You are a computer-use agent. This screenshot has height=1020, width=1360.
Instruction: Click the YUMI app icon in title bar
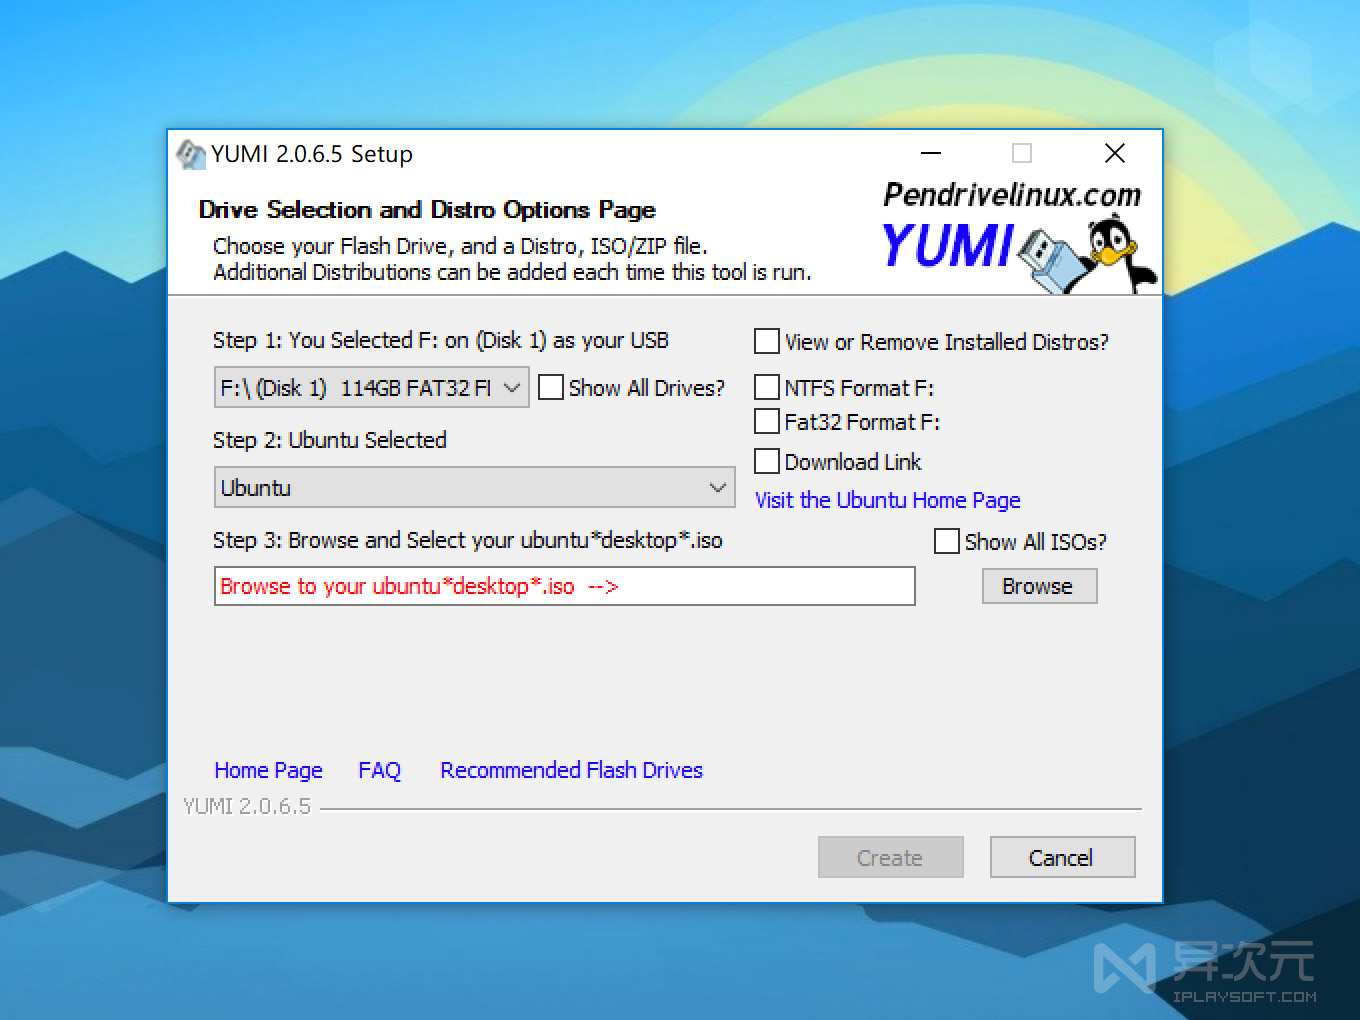pos(190,154)
